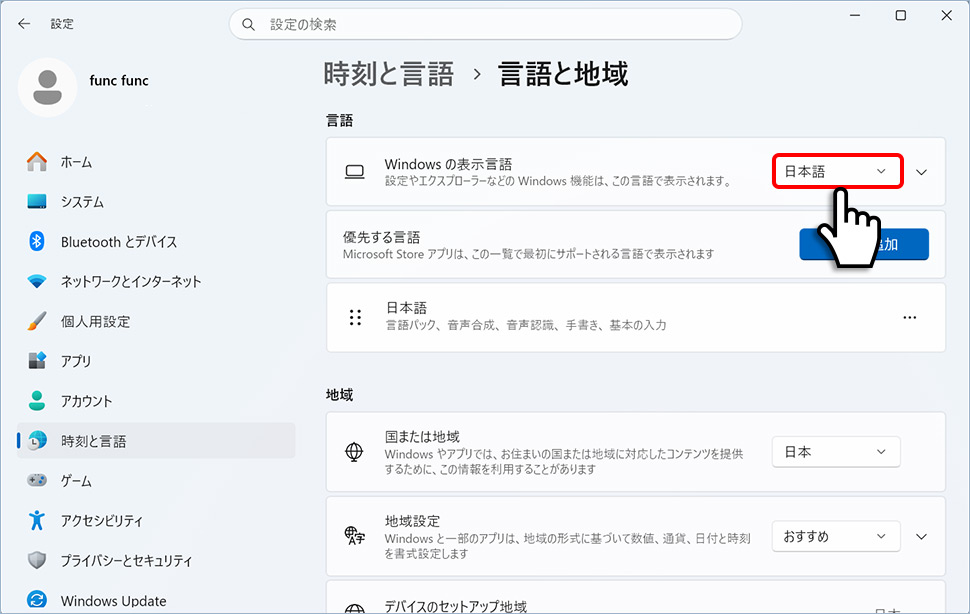
Task: Click the globe icon for 国または地域
Action: point(354,452)
